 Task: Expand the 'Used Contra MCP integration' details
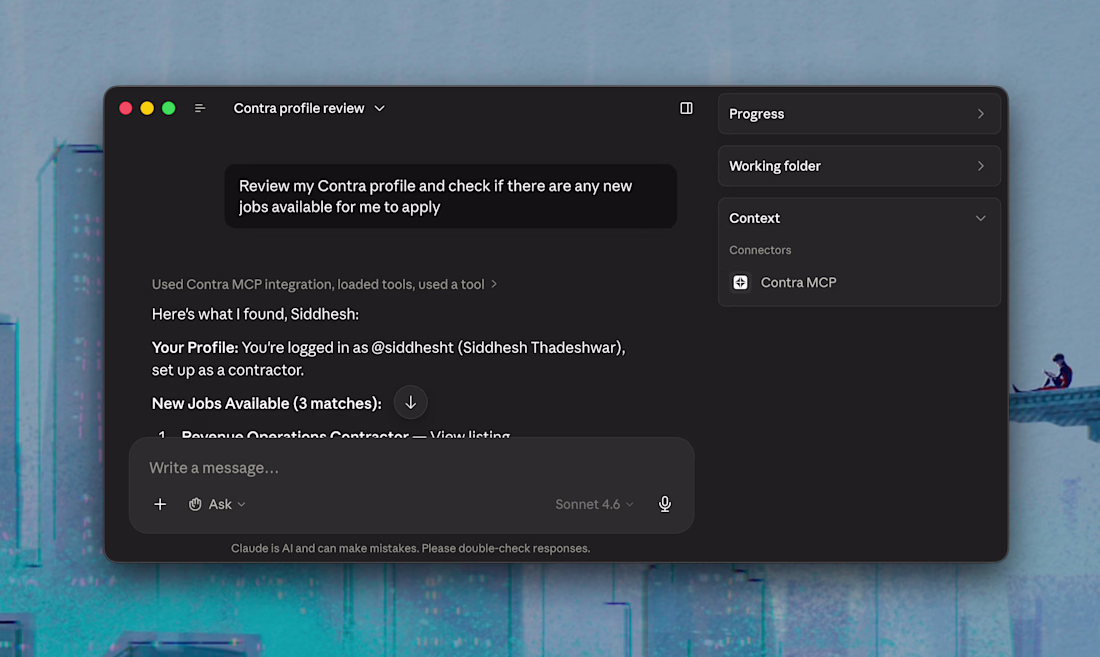click(x=324, y=284)
